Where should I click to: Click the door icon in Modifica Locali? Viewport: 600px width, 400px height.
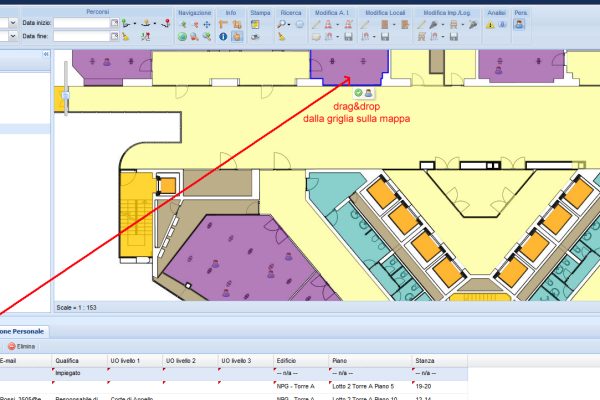[x=385, y=24]
